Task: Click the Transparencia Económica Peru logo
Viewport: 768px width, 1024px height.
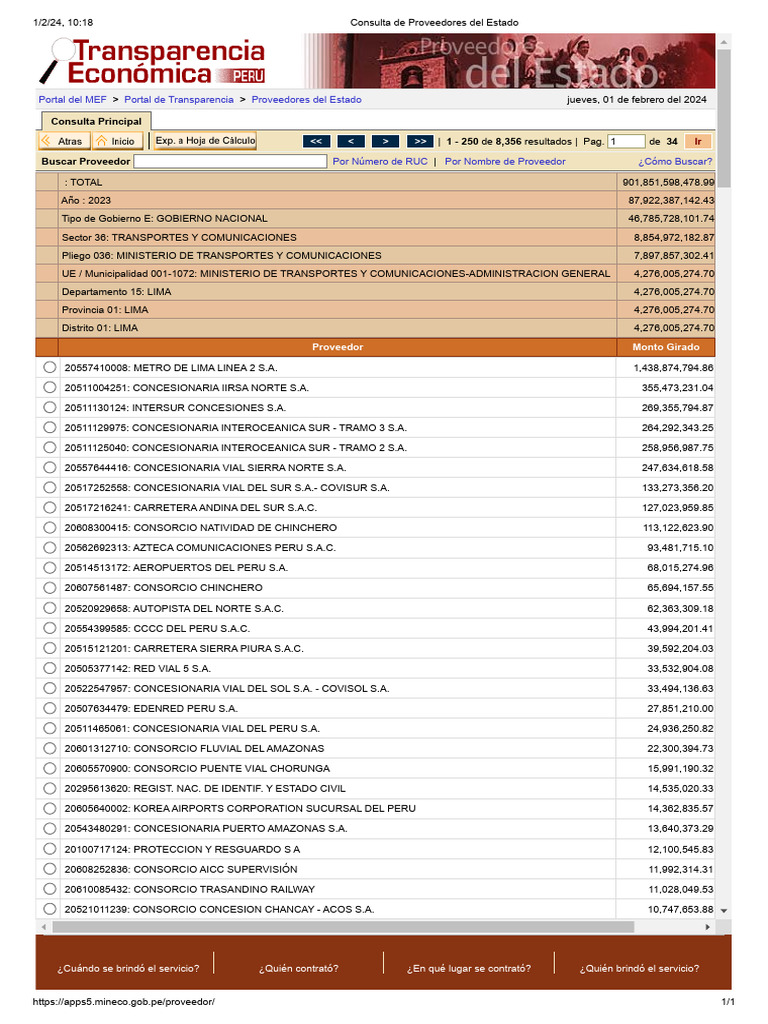Action: point(152,61)
